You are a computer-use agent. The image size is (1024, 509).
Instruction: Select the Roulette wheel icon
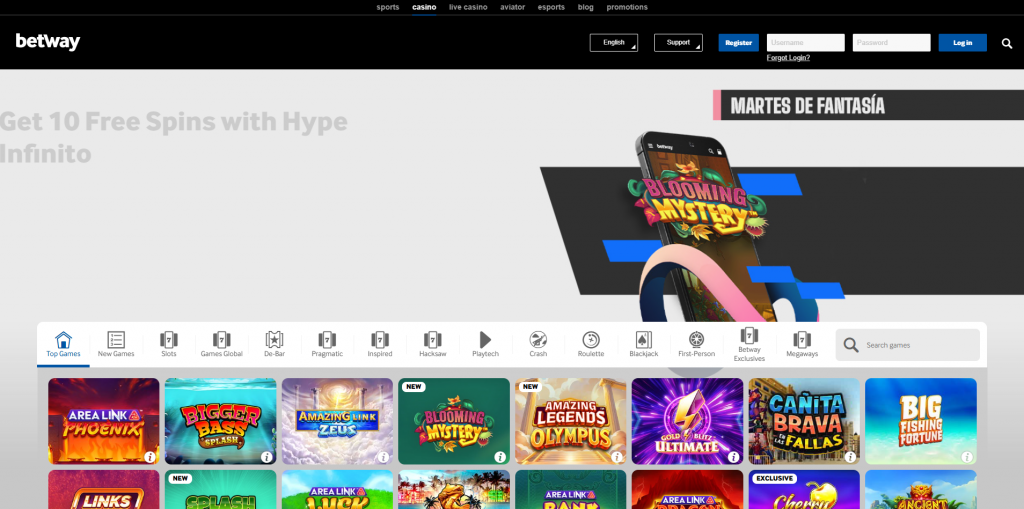pos(591,340)
